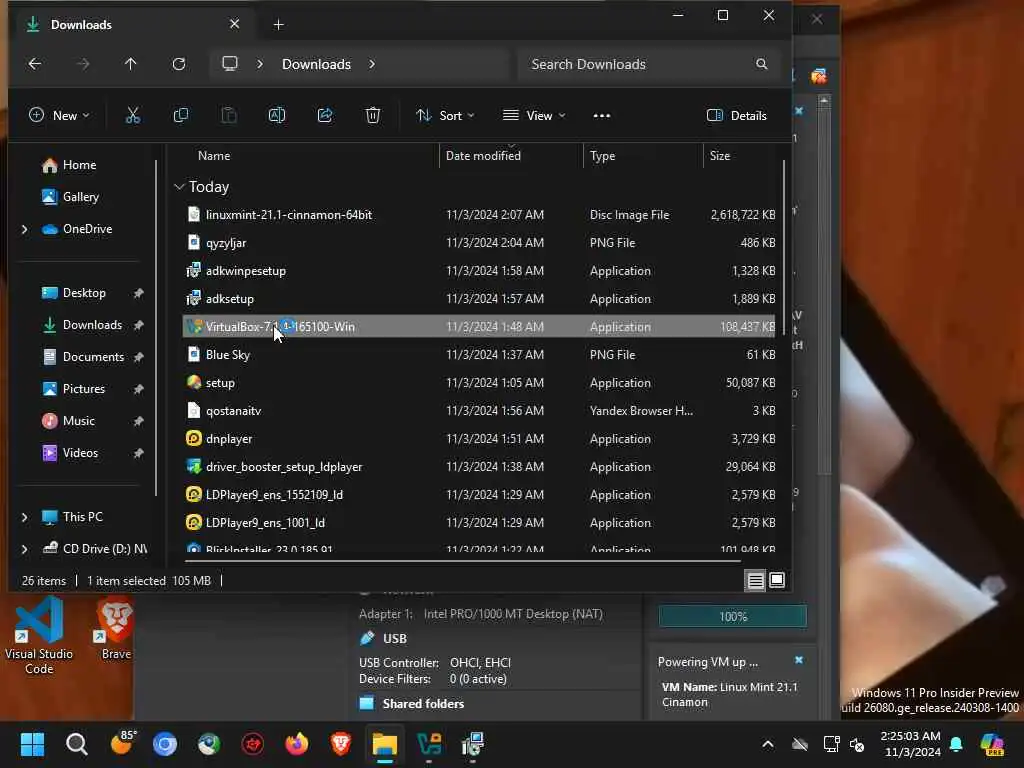This screenshot has width=1024, height=768.
Task: Expand CD Drive (D:) node
Action: point(25,549)
